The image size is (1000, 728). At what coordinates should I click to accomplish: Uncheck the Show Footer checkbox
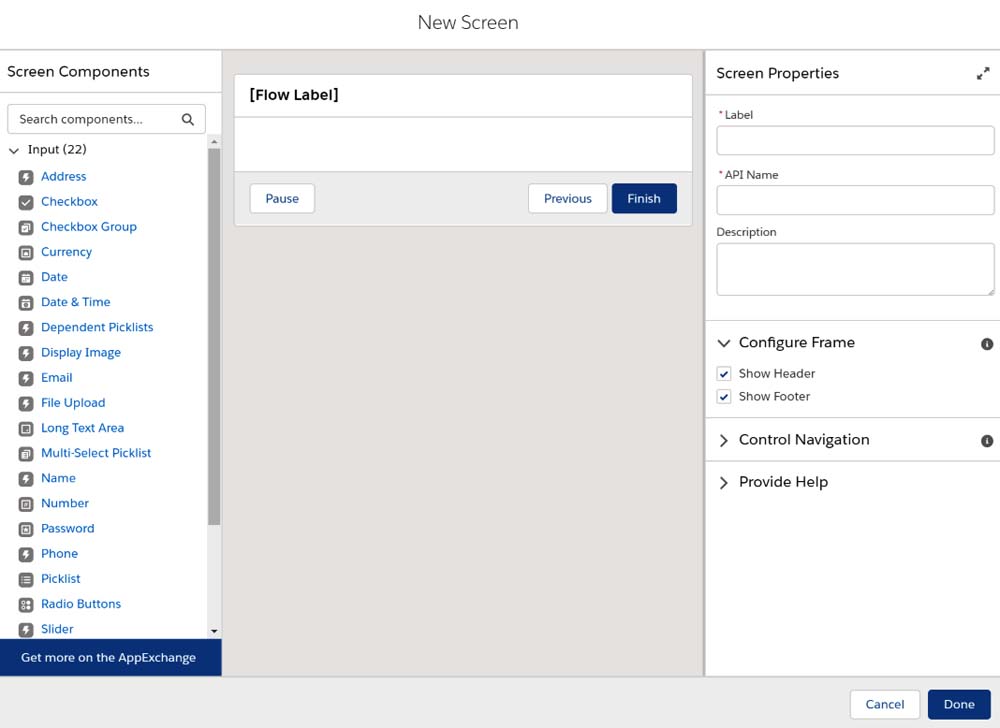[x=724, y=397]
